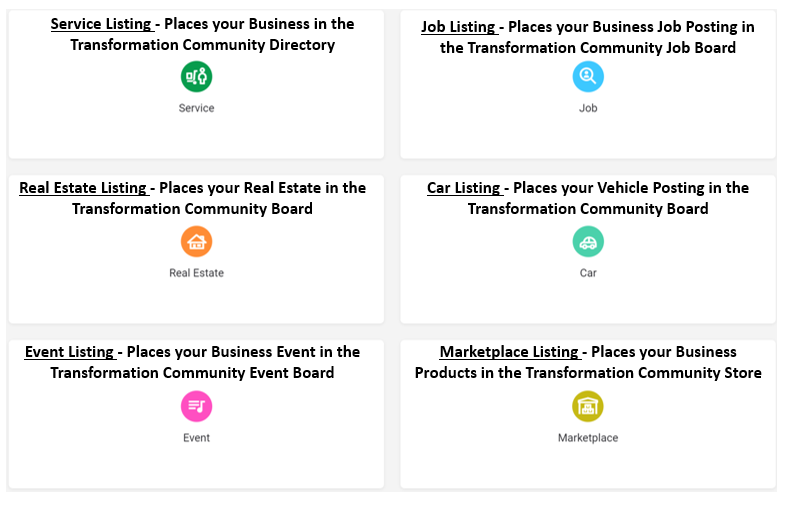Click the 'Transformation Community Directory' text in the Service card
This screenshot has width=789, height=507.
[202, 45]
